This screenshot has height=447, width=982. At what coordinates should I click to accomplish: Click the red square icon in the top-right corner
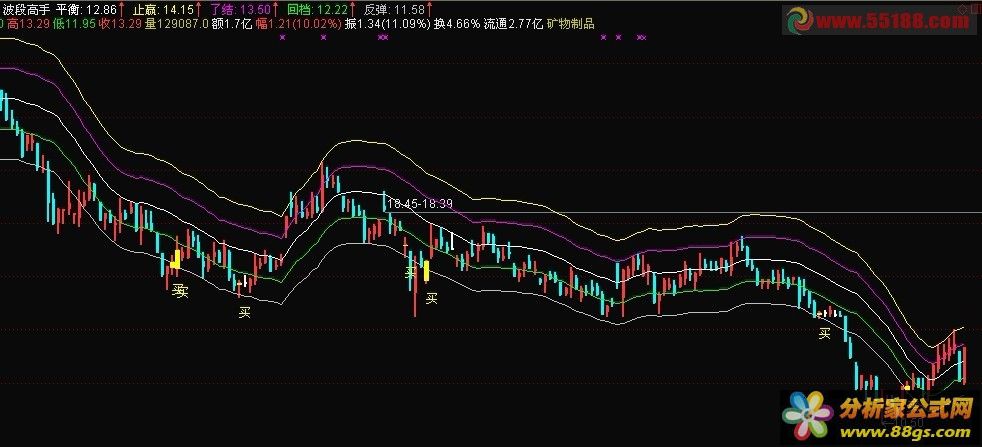point(974,7)
